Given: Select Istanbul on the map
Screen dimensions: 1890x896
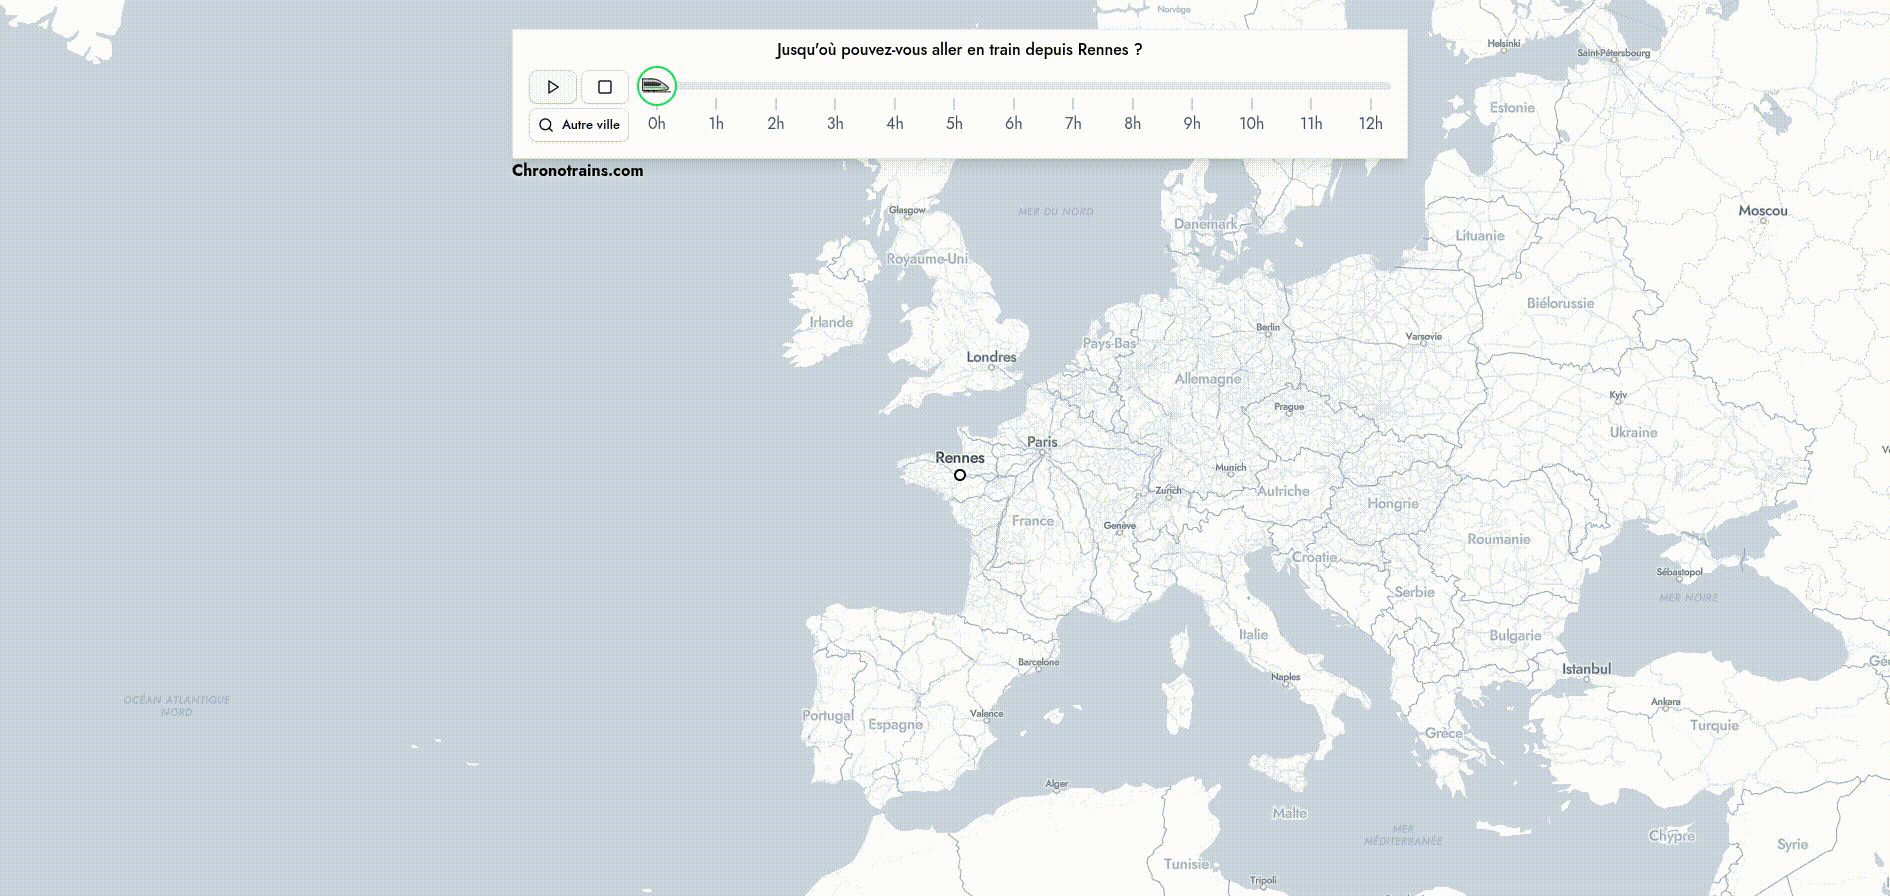Looking at the screenshot, I should (x=1586, y=669).
